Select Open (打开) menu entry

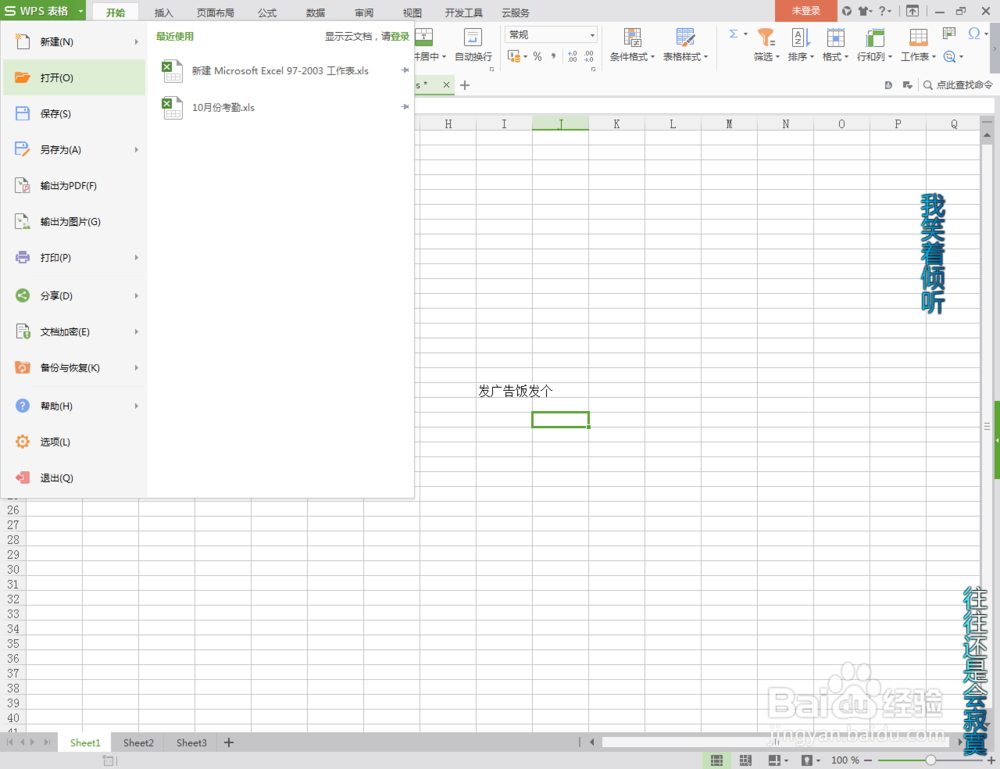pyautogui.click(x=74, y=77)
